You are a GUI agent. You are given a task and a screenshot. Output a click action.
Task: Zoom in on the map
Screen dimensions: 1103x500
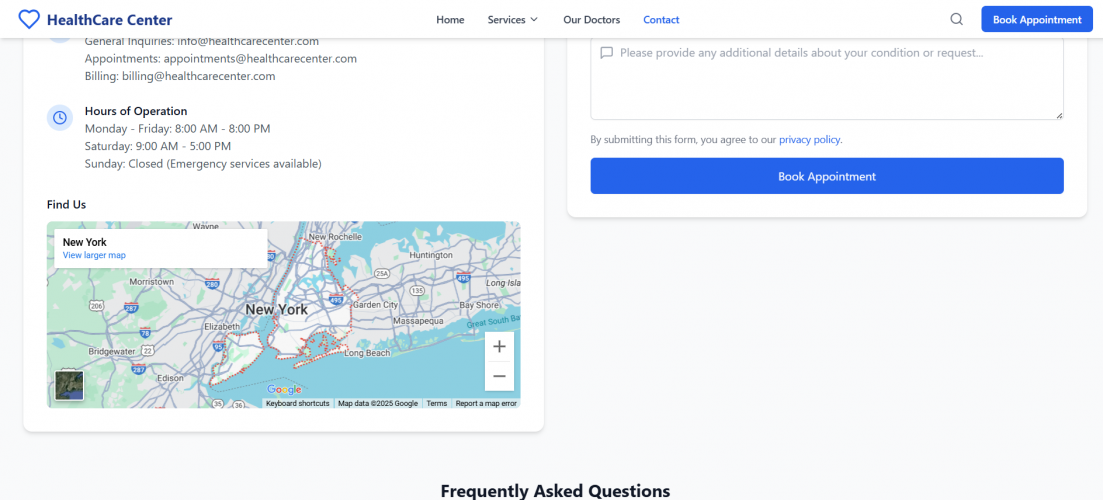click(499, 347)
